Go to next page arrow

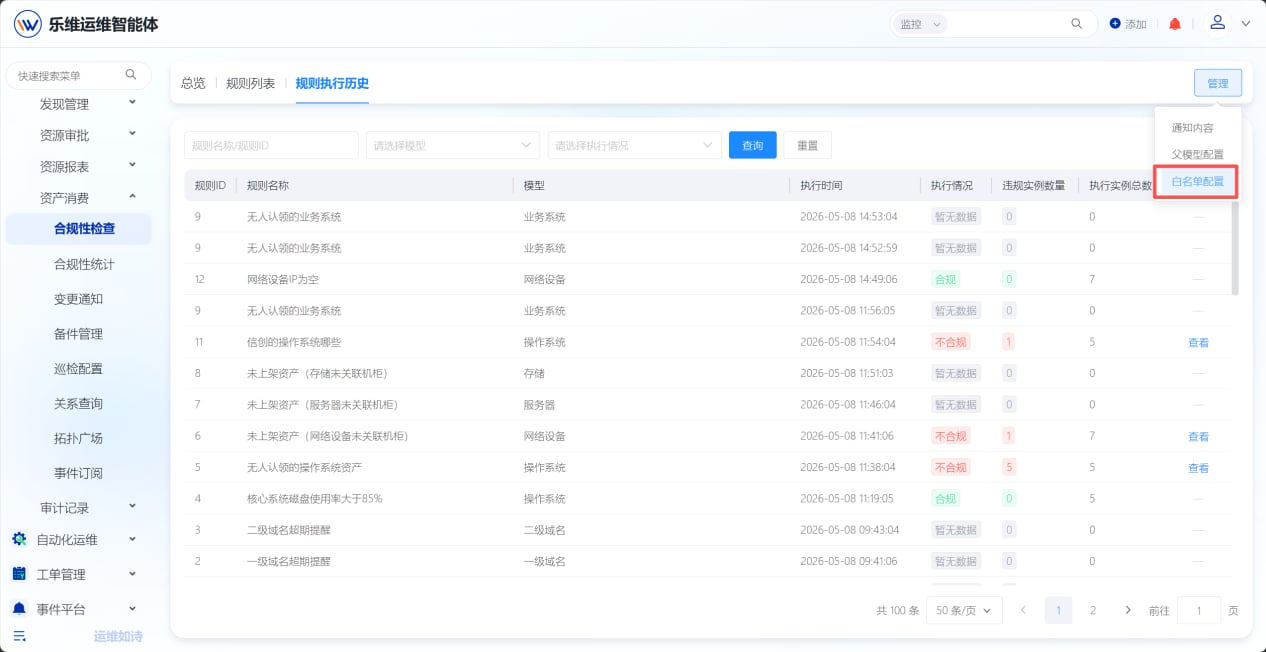[1128, 610]
